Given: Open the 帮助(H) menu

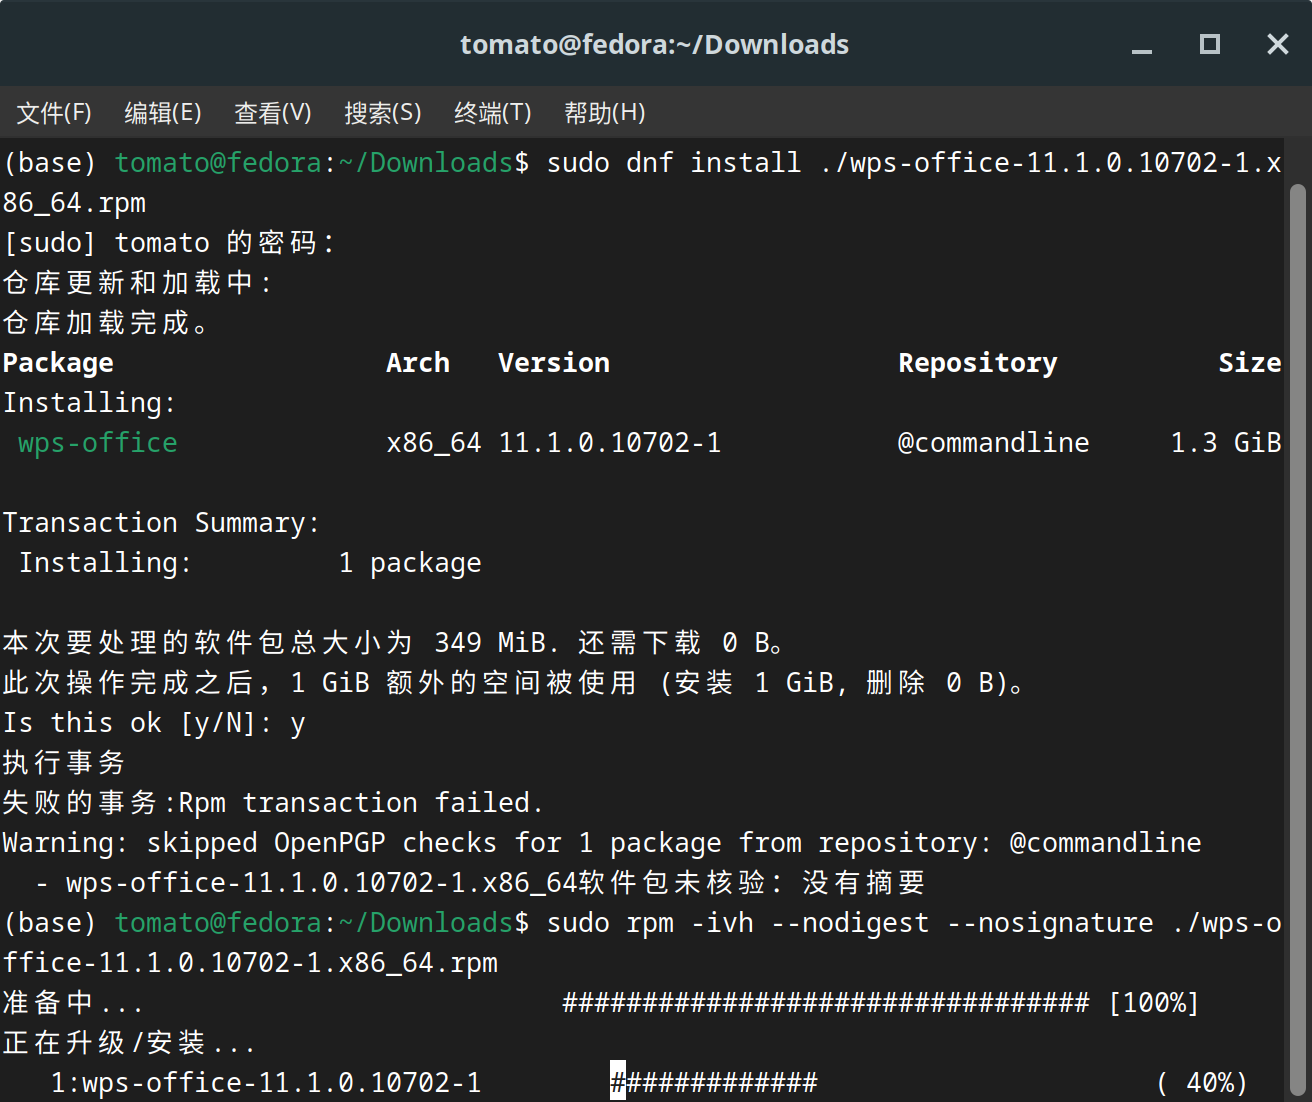Looking at the screenshot, I should 604,113.
